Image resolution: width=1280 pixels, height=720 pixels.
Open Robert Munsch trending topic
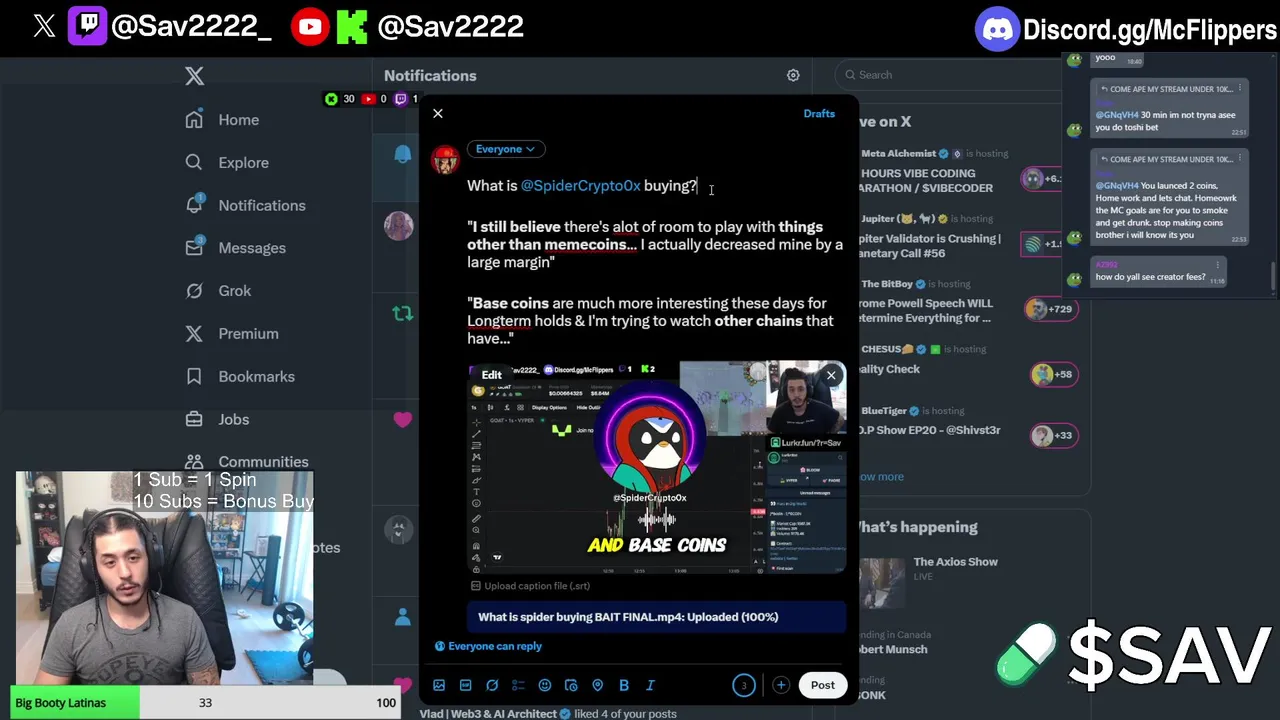[893, 649]
